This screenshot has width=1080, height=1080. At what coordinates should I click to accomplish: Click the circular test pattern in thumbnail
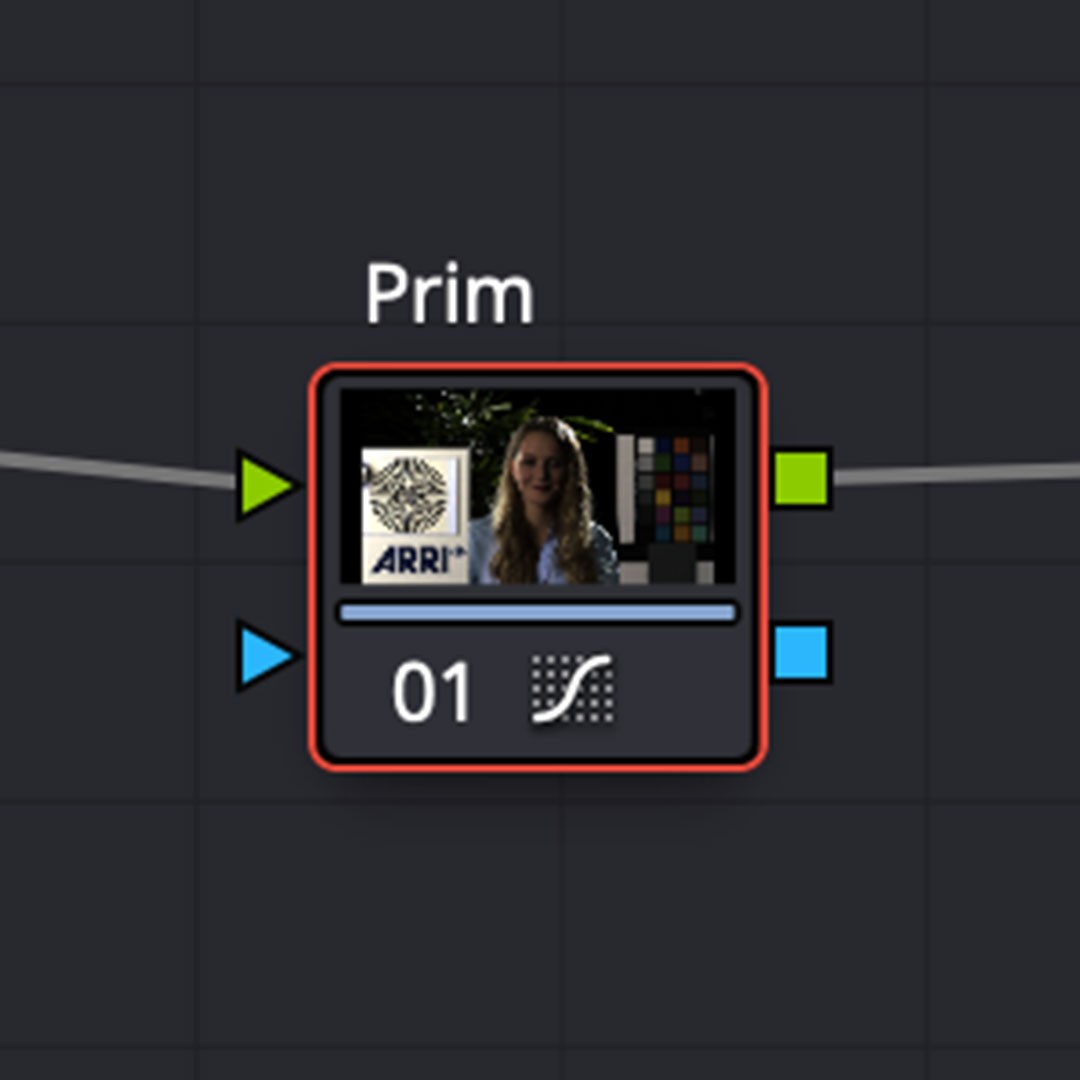click(408, 495)
